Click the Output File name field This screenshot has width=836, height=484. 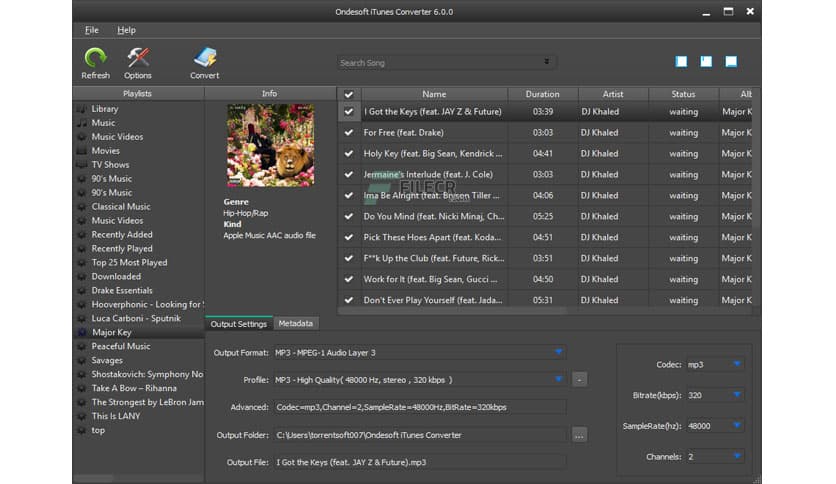tap(420, 462)
